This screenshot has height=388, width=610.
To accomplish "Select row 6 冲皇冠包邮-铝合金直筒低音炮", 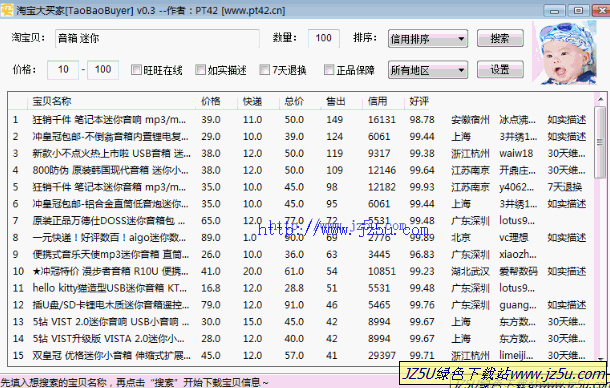I will (301, 204).
